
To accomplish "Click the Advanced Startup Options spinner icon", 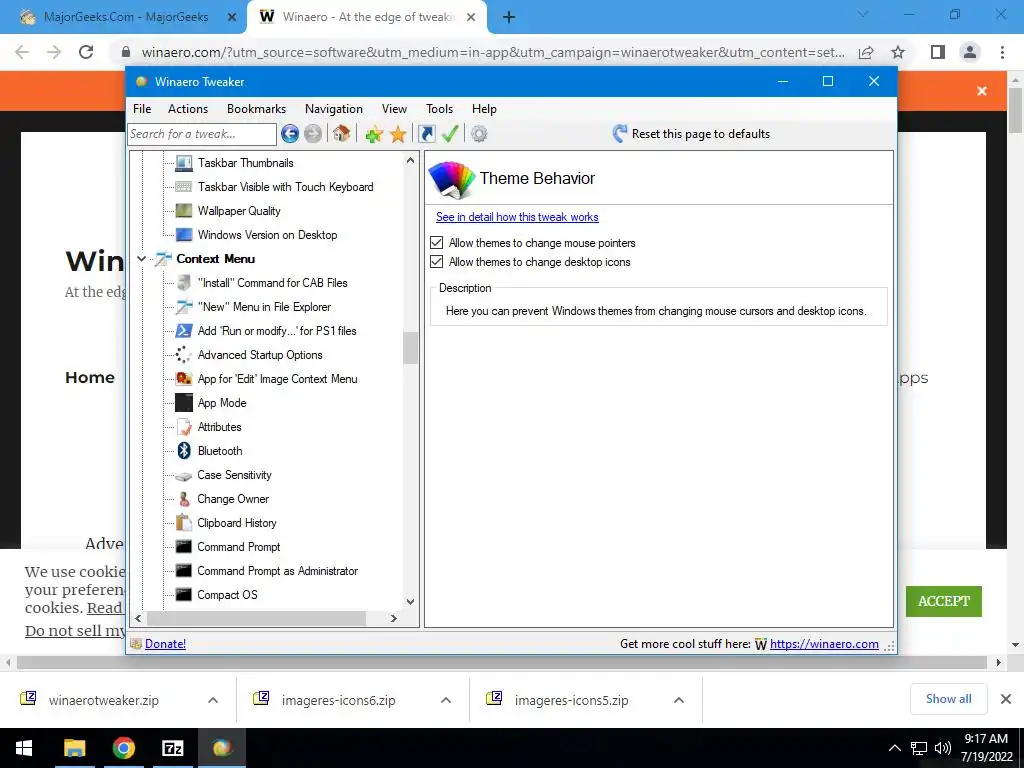I will [x=184, y=355].
